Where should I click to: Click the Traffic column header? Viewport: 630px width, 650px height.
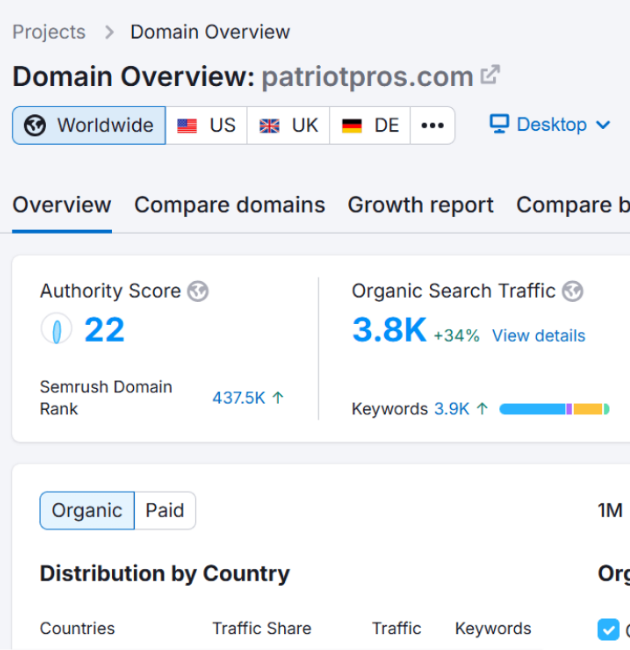pos(397,628)
